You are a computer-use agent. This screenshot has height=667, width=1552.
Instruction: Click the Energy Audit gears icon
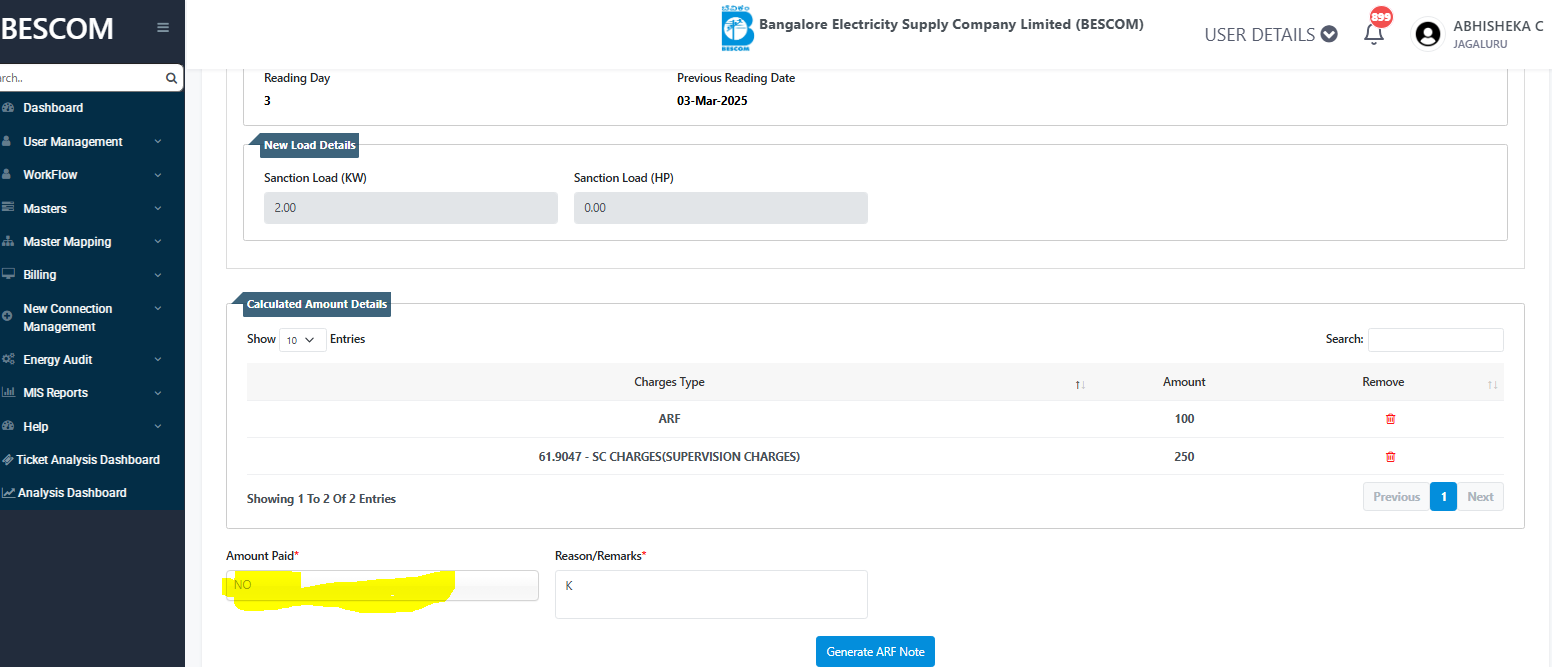pos(8,359)
